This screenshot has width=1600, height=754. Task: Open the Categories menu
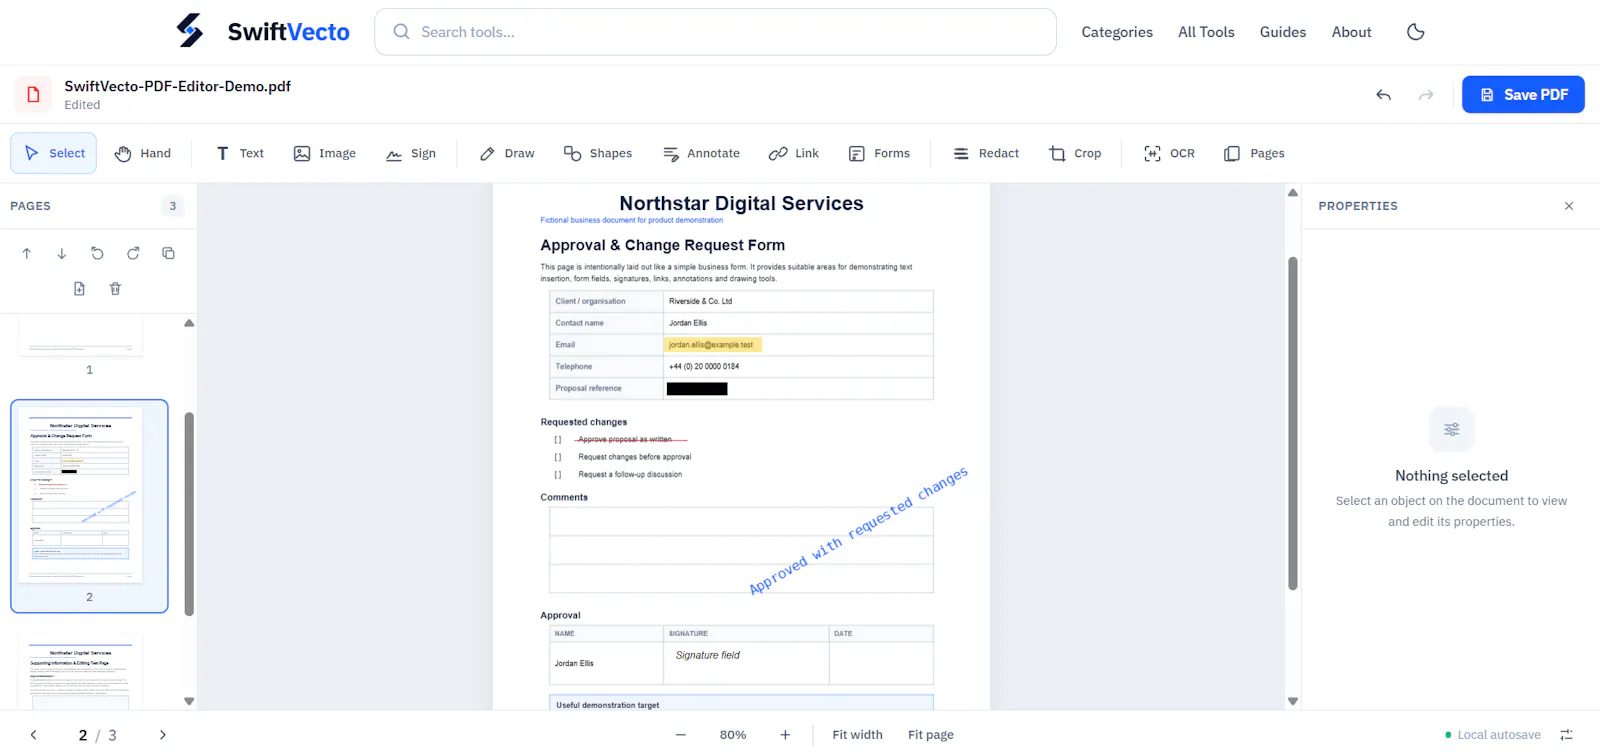pyautogui.click(x=1117, y=32)
